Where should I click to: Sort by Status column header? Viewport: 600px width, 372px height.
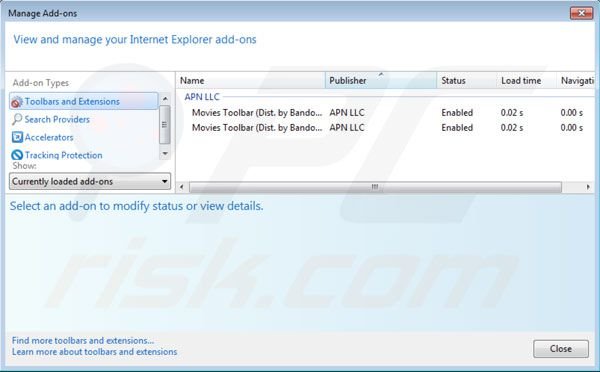pos(467,80)
